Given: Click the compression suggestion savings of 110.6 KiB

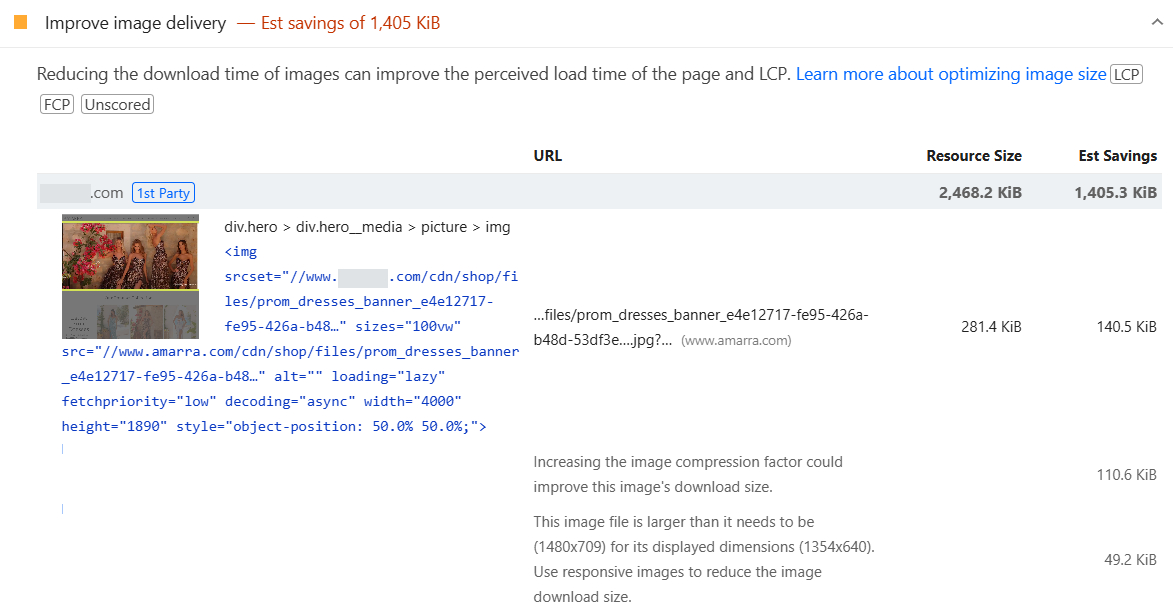Looking at the screenshot, I should point(1126,474).
